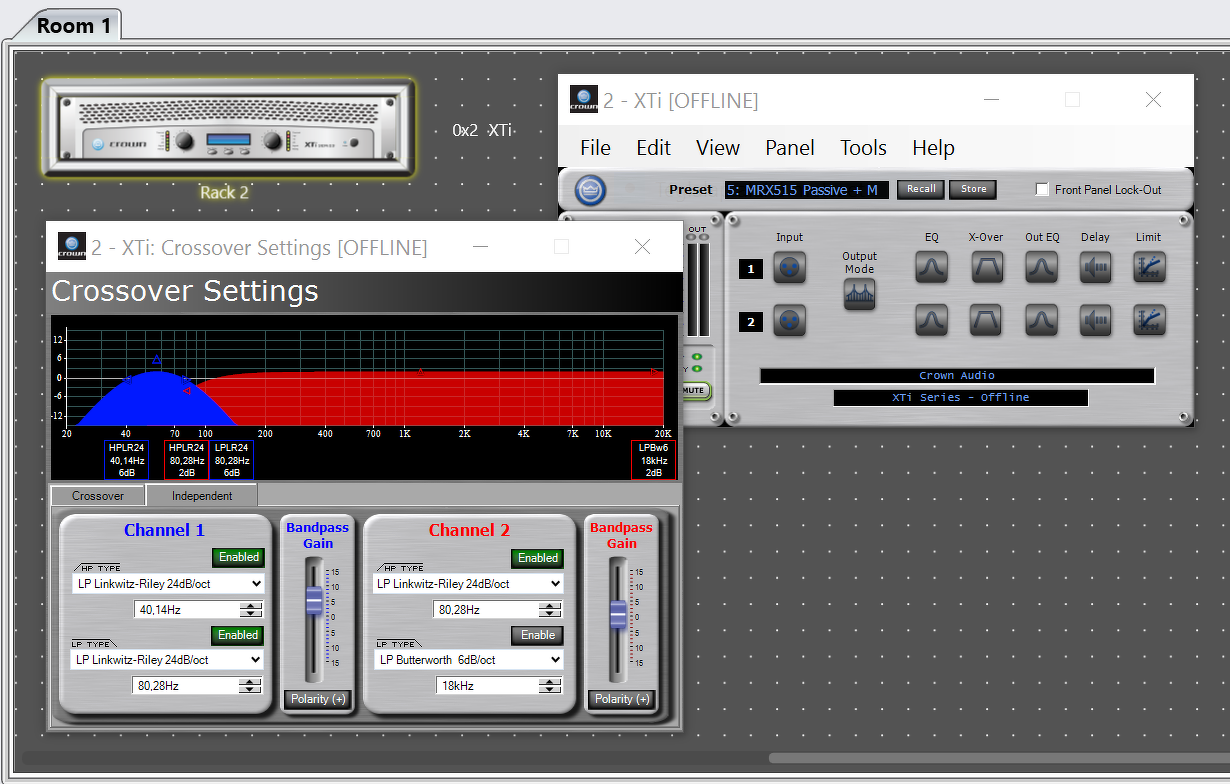Viewport: 1230px width, 784px height.
Task: Toggle Channel 1 high-pass Enabled button
Action: 237,557
